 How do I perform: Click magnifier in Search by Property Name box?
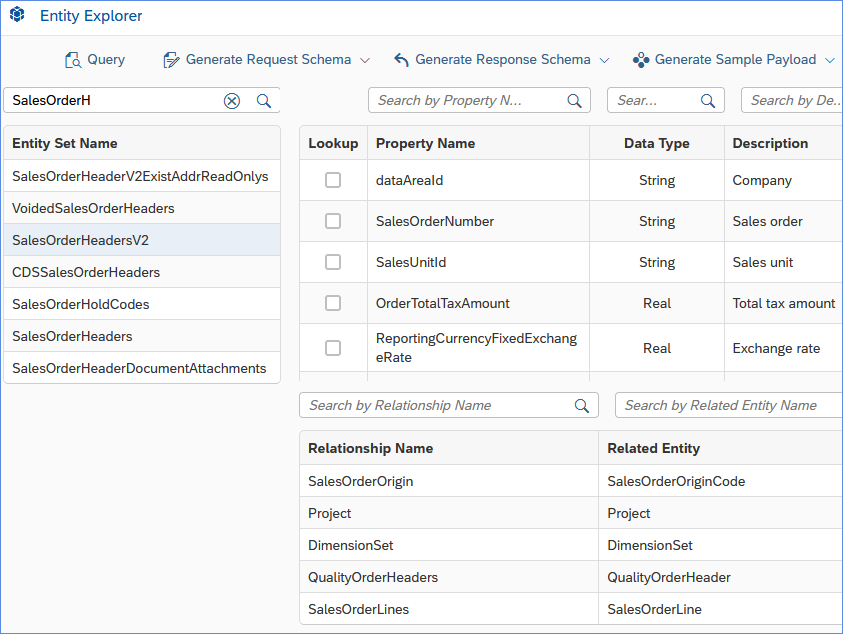(575, 100)
